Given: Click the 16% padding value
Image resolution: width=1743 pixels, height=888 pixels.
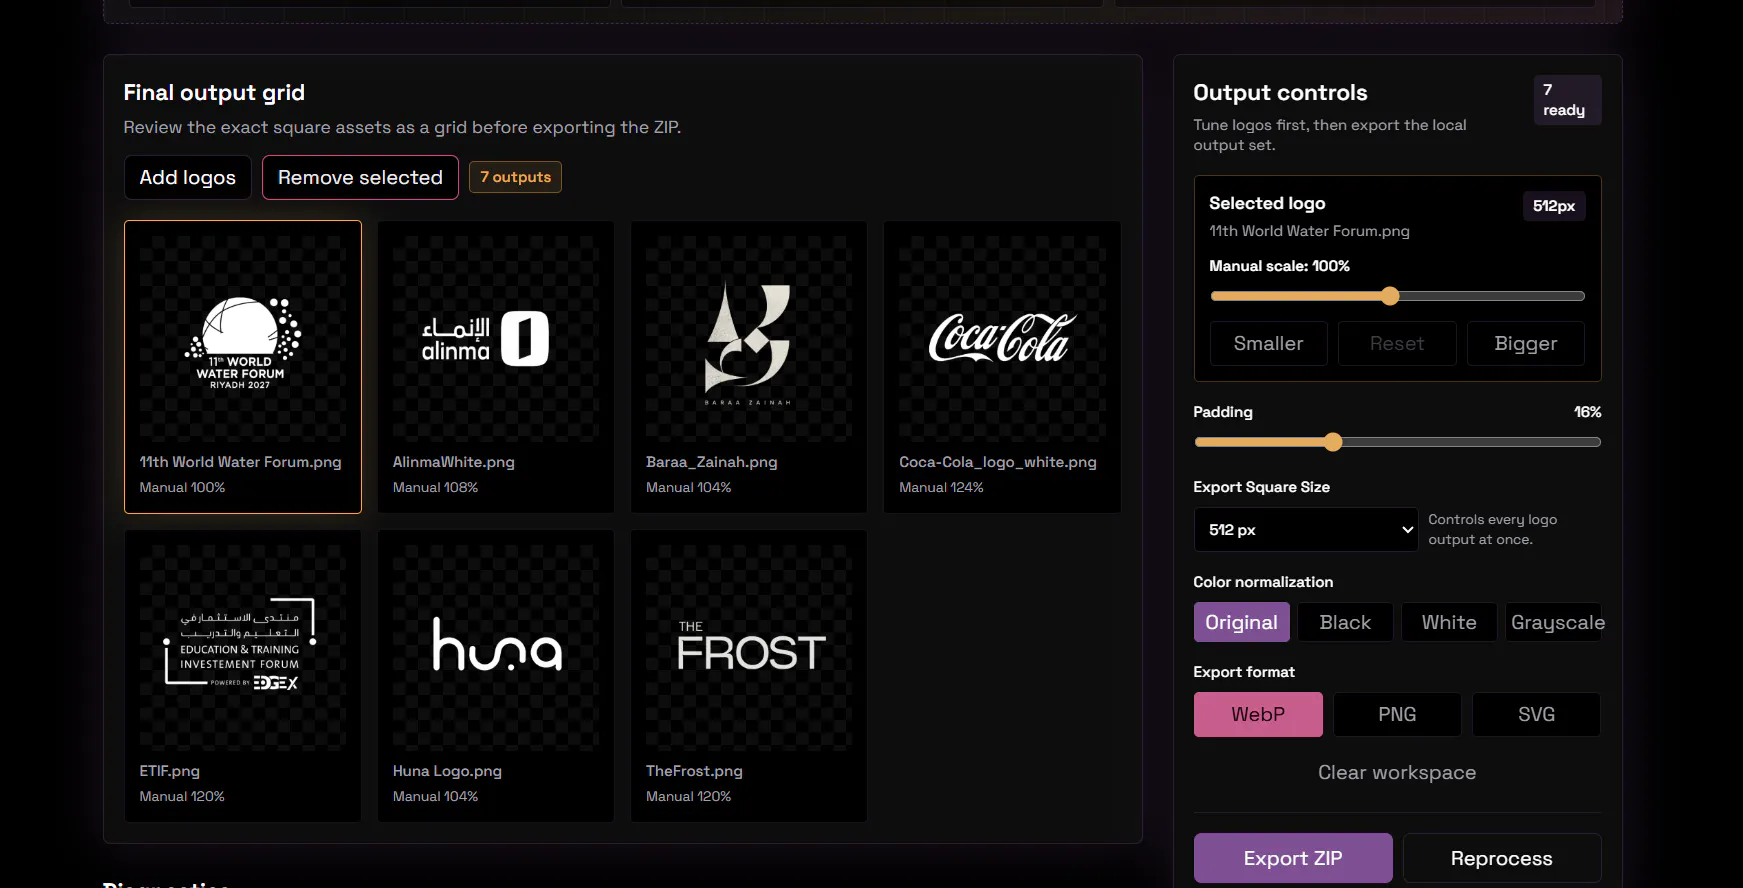Looking at the screenshot, I should point(1588,412).
